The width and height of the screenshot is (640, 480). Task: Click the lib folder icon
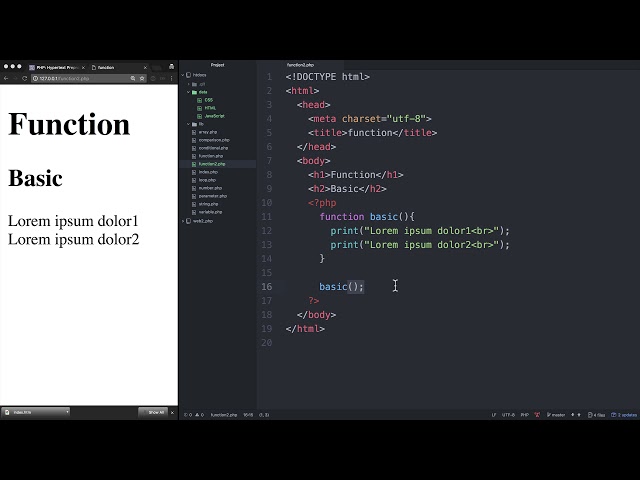click(x=195, y=124)
